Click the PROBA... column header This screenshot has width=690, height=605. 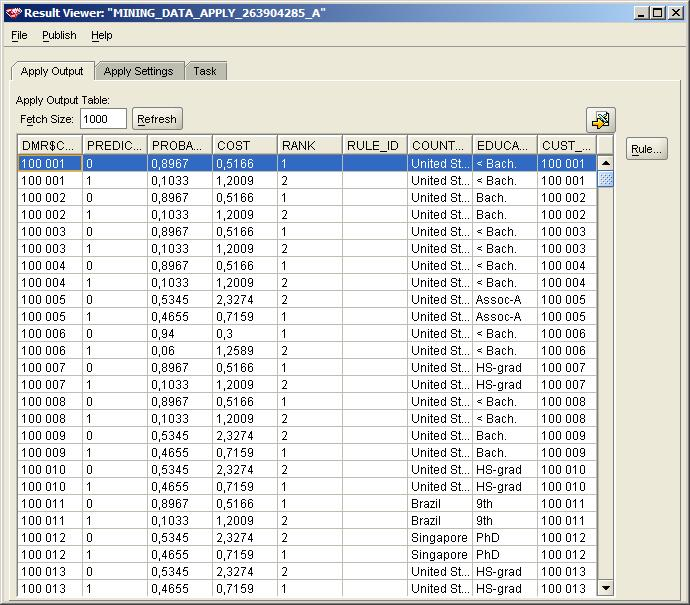click(180, 146)
